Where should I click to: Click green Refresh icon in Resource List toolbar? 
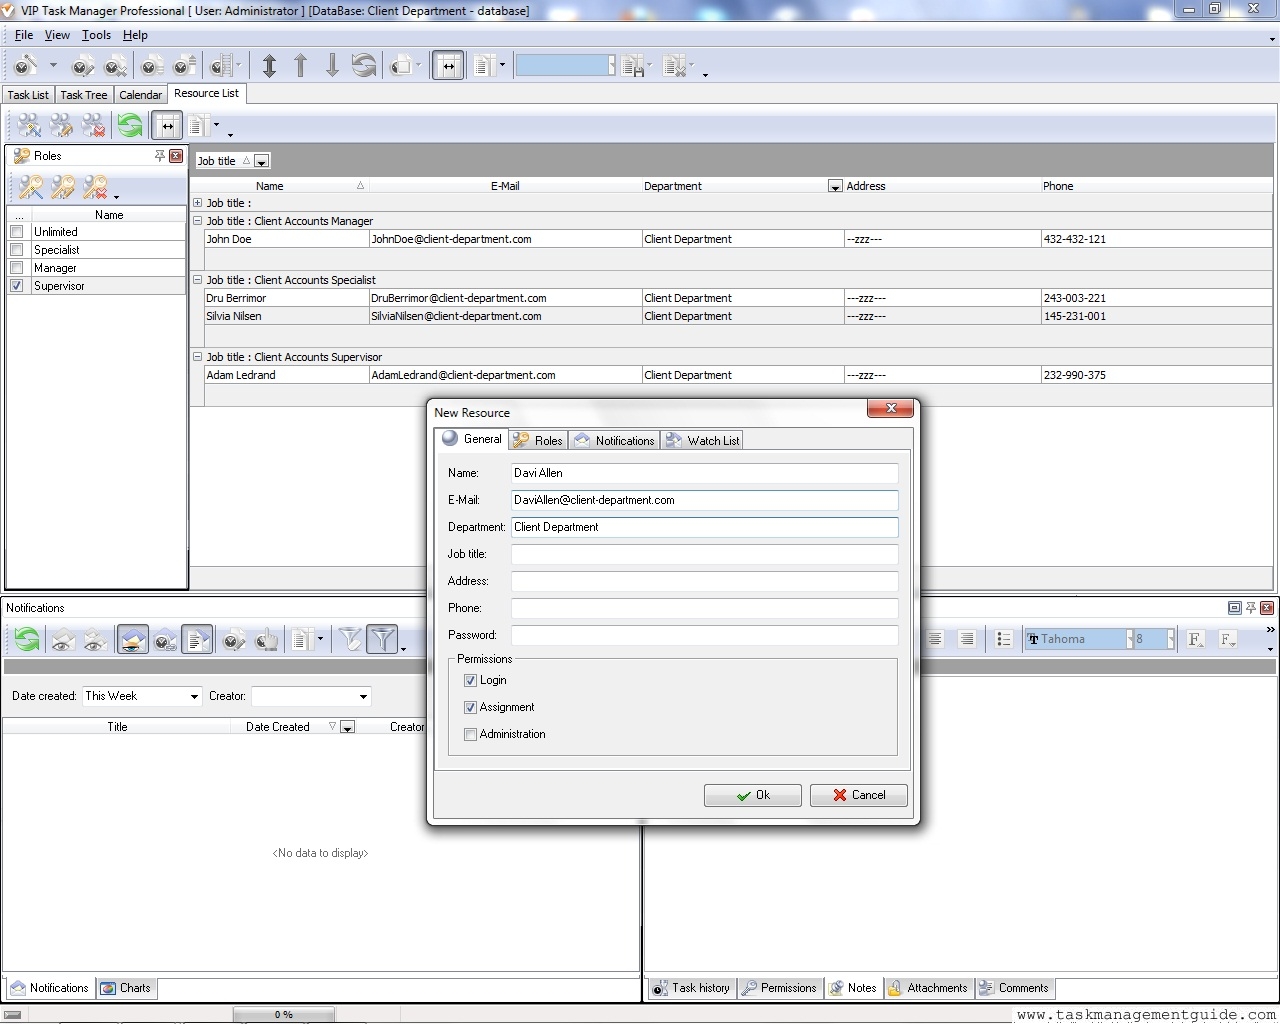(x=130, y=125)
